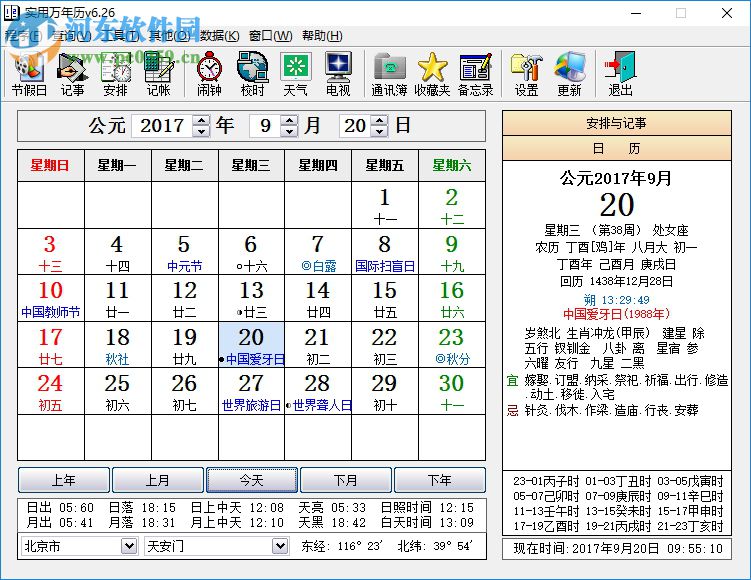Click the 下年 next year button
Viewport: 751px width, 580px height.
coord(440,480)
